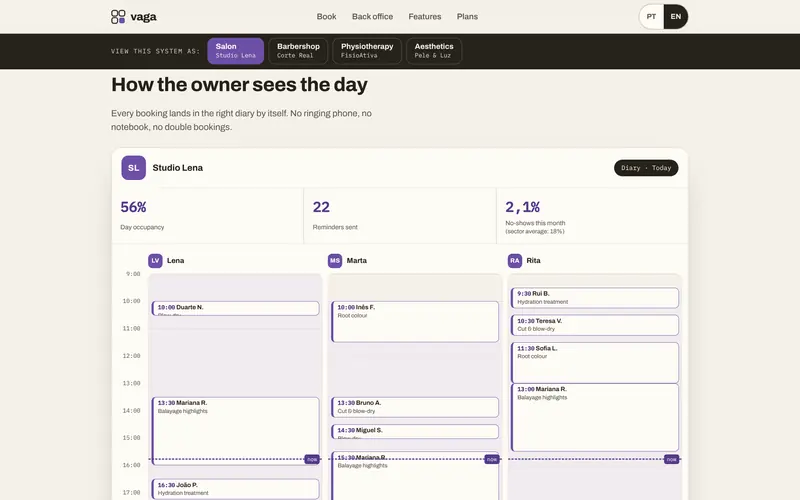Screen dimensions: 800x500
Task: Click the 2,1% no-shows value
Action: pyautogui.click(x=522, y=207)
